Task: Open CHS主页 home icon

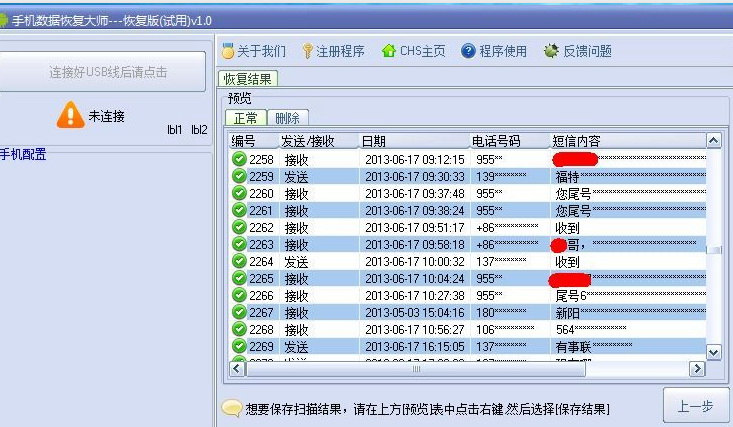Action: (388, 51)
